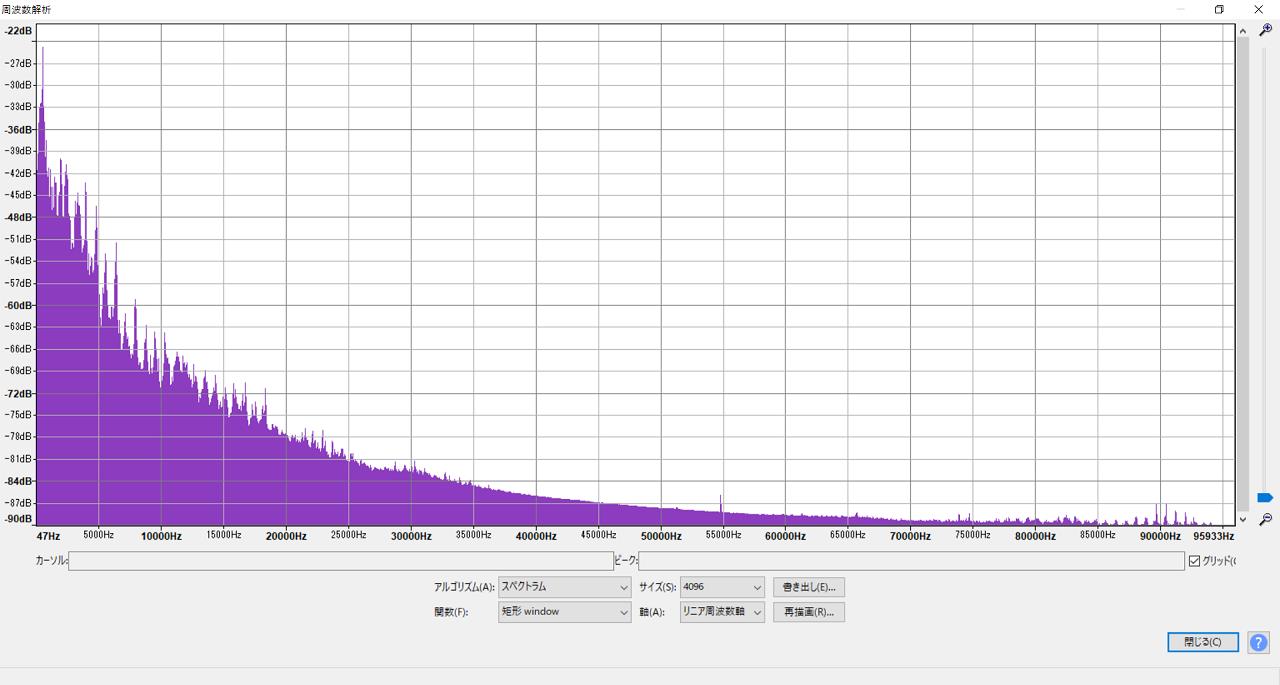
Task: Click the 10000Hz axis label
Action: point(161,536)
